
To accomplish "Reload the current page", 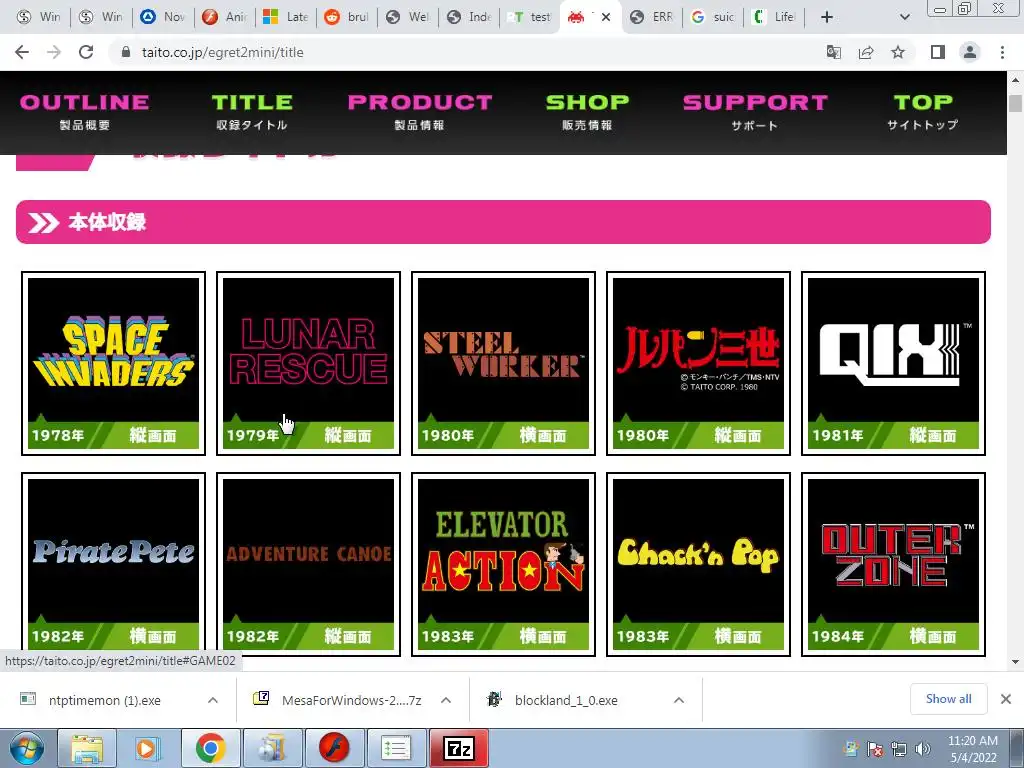I will (86, 52).
